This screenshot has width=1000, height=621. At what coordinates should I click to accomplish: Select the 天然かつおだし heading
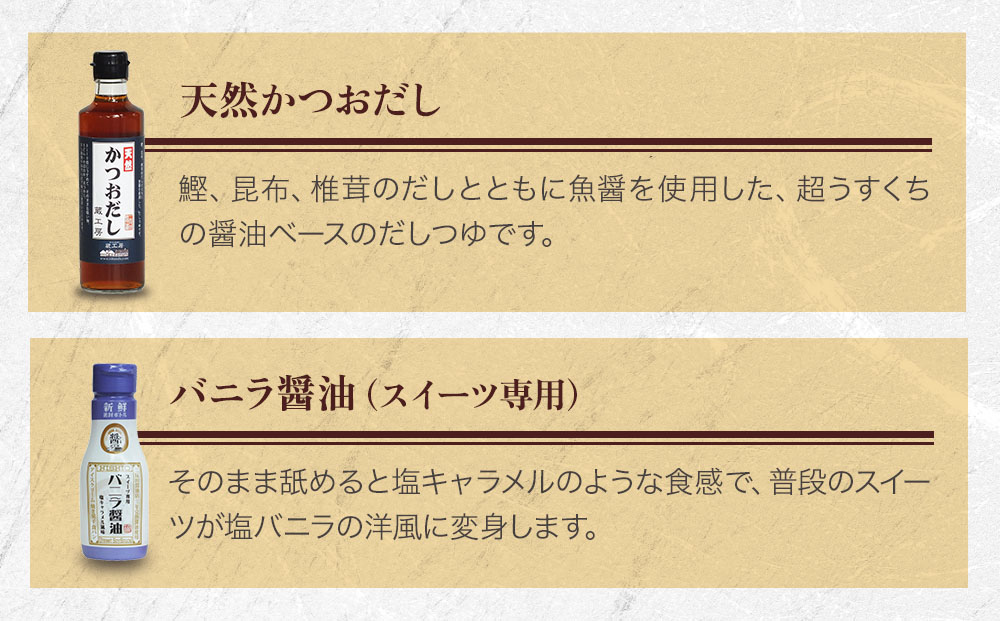tap(310, 103)
